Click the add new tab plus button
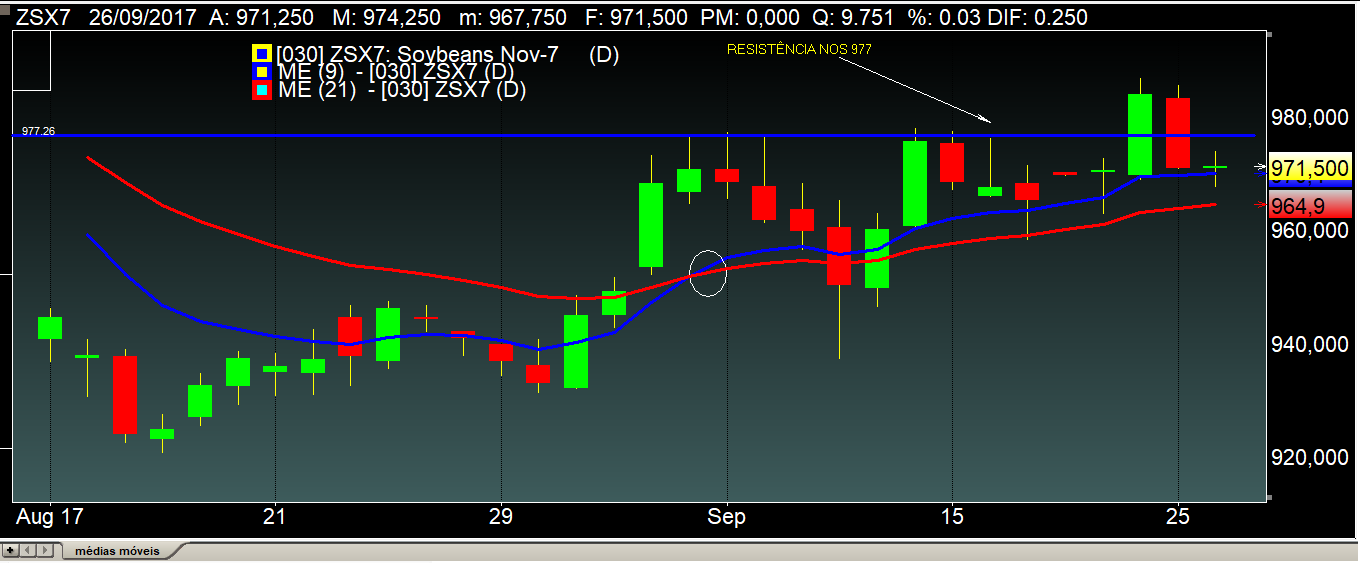Screen dimensions: 1360x563 (12, 550)
